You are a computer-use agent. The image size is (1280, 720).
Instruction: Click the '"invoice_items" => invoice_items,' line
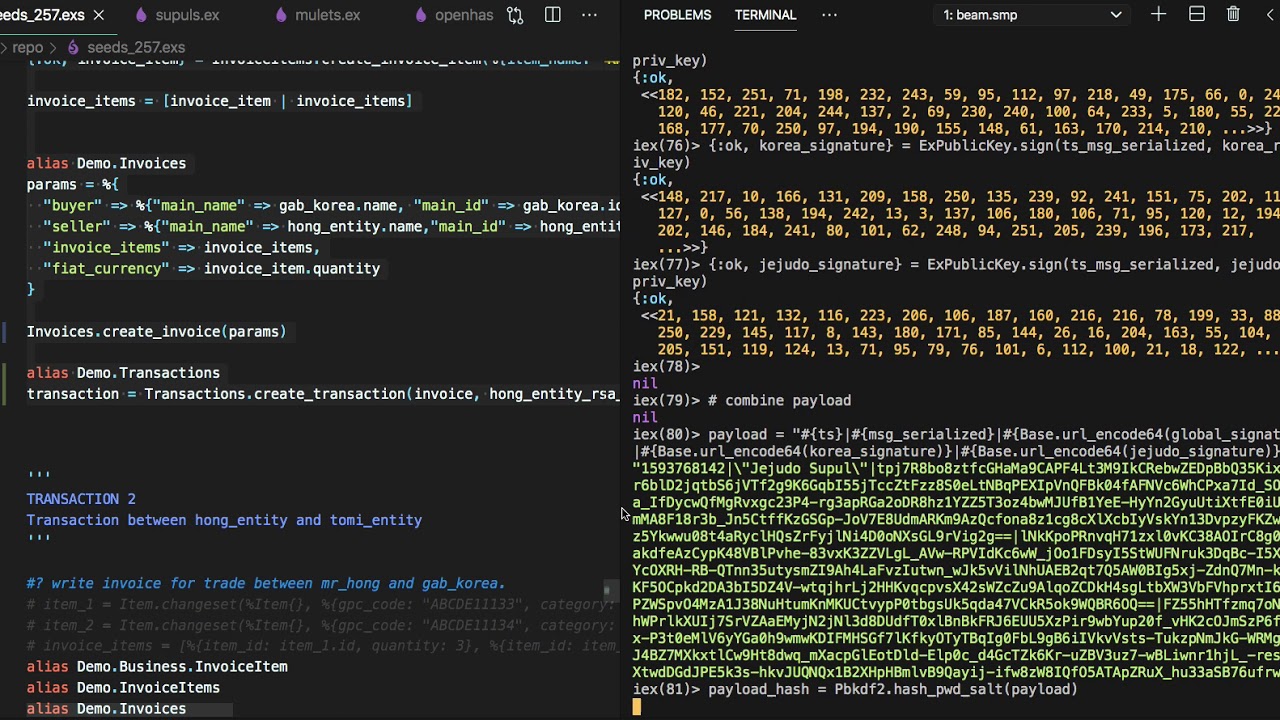click(x=182, y=247)
